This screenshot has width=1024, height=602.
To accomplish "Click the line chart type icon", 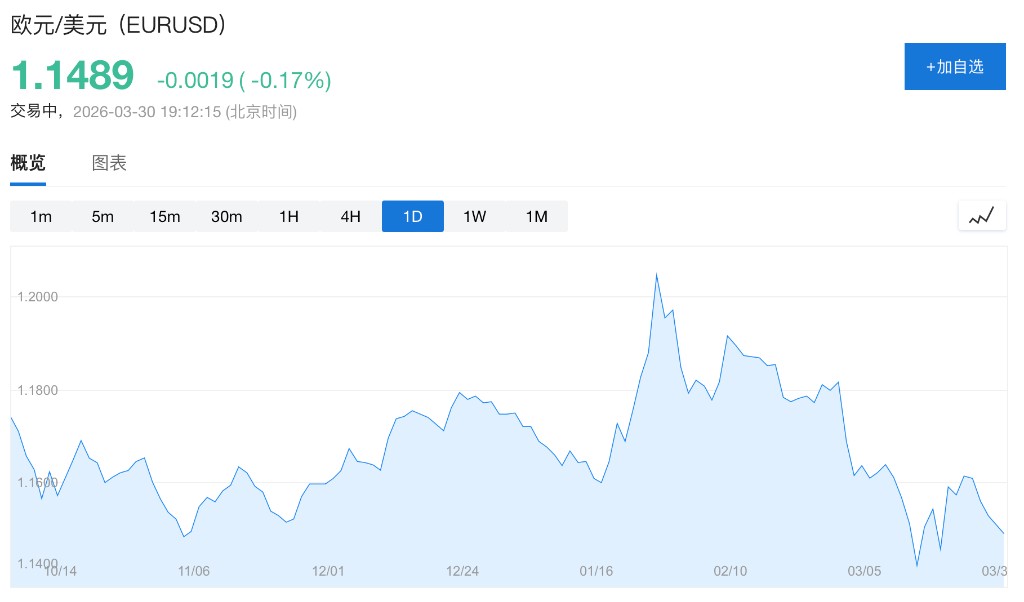I will (981, 216).
